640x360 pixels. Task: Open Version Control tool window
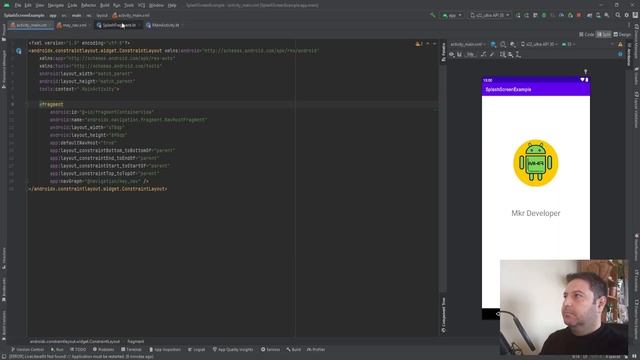click(x=27, y=349)
